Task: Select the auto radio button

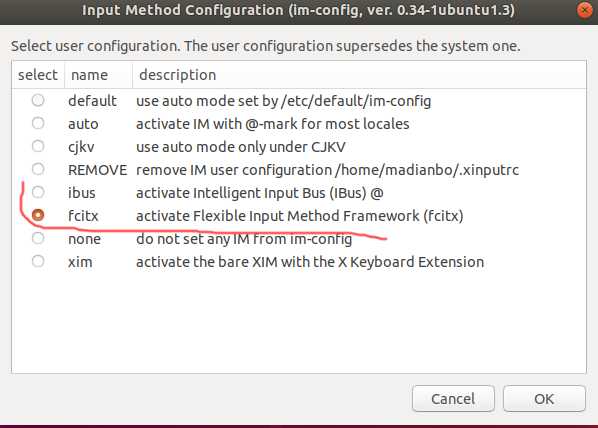Action: point(38,123)
